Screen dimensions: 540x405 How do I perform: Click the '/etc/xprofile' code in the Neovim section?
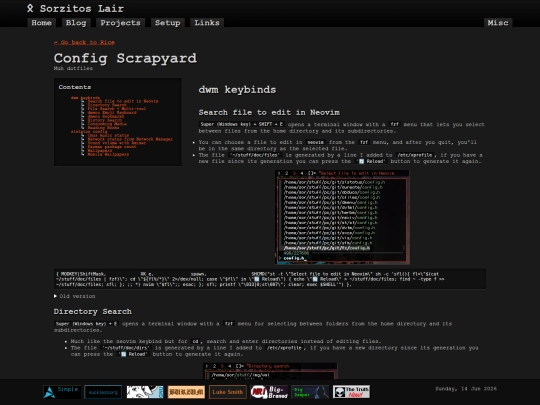pyautogui.click(x=415, y=155)
